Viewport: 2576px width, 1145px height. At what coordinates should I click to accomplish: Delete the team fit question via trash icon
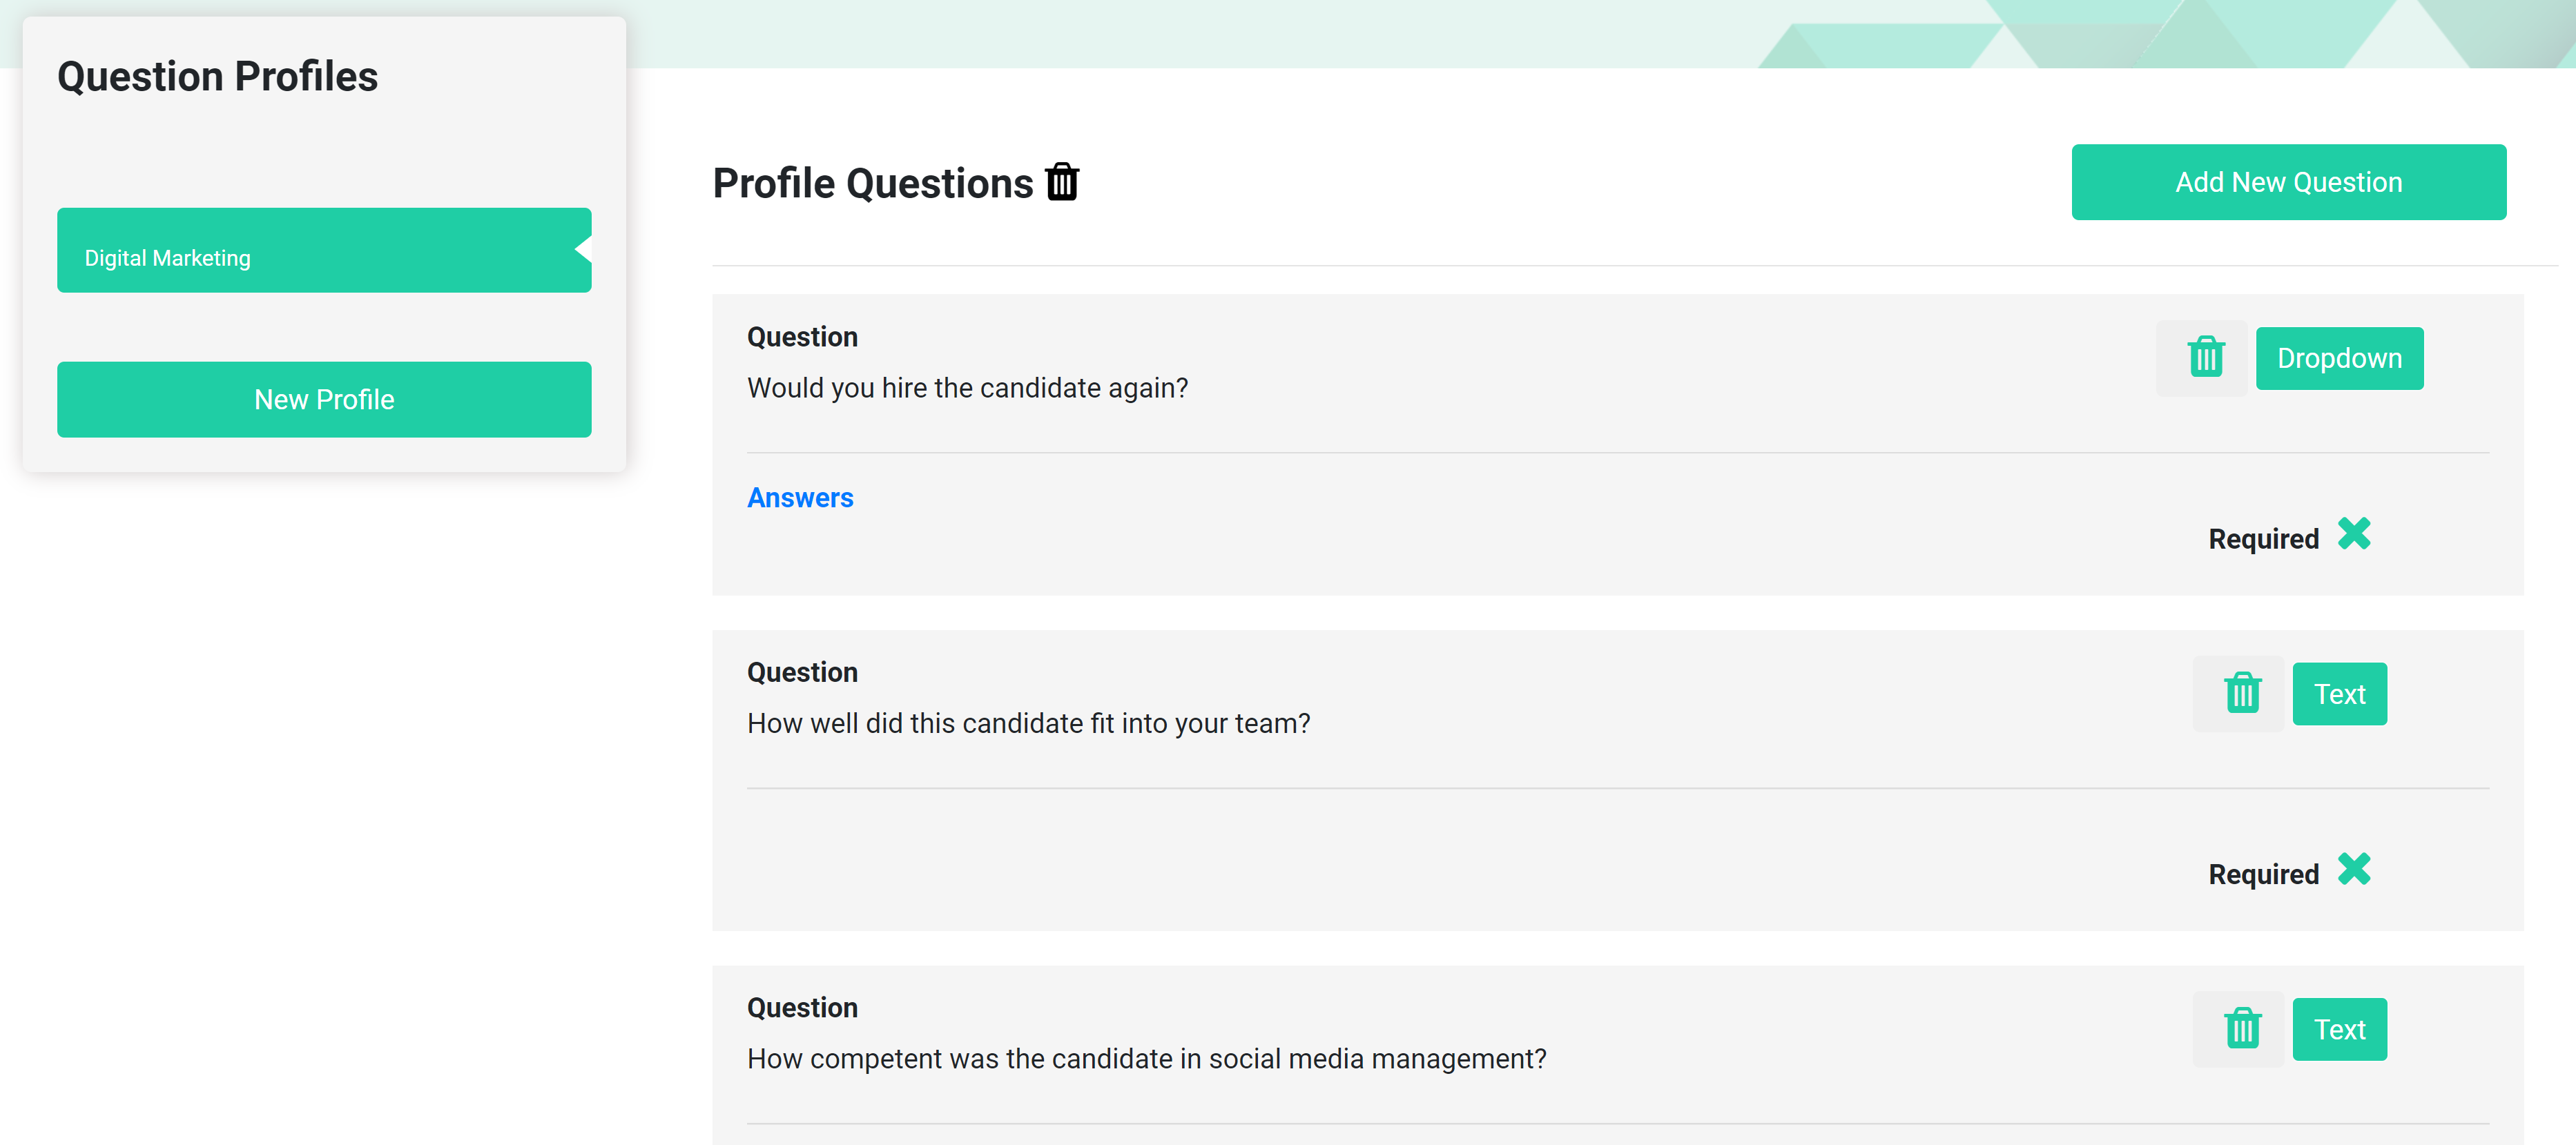(2241, 693)
